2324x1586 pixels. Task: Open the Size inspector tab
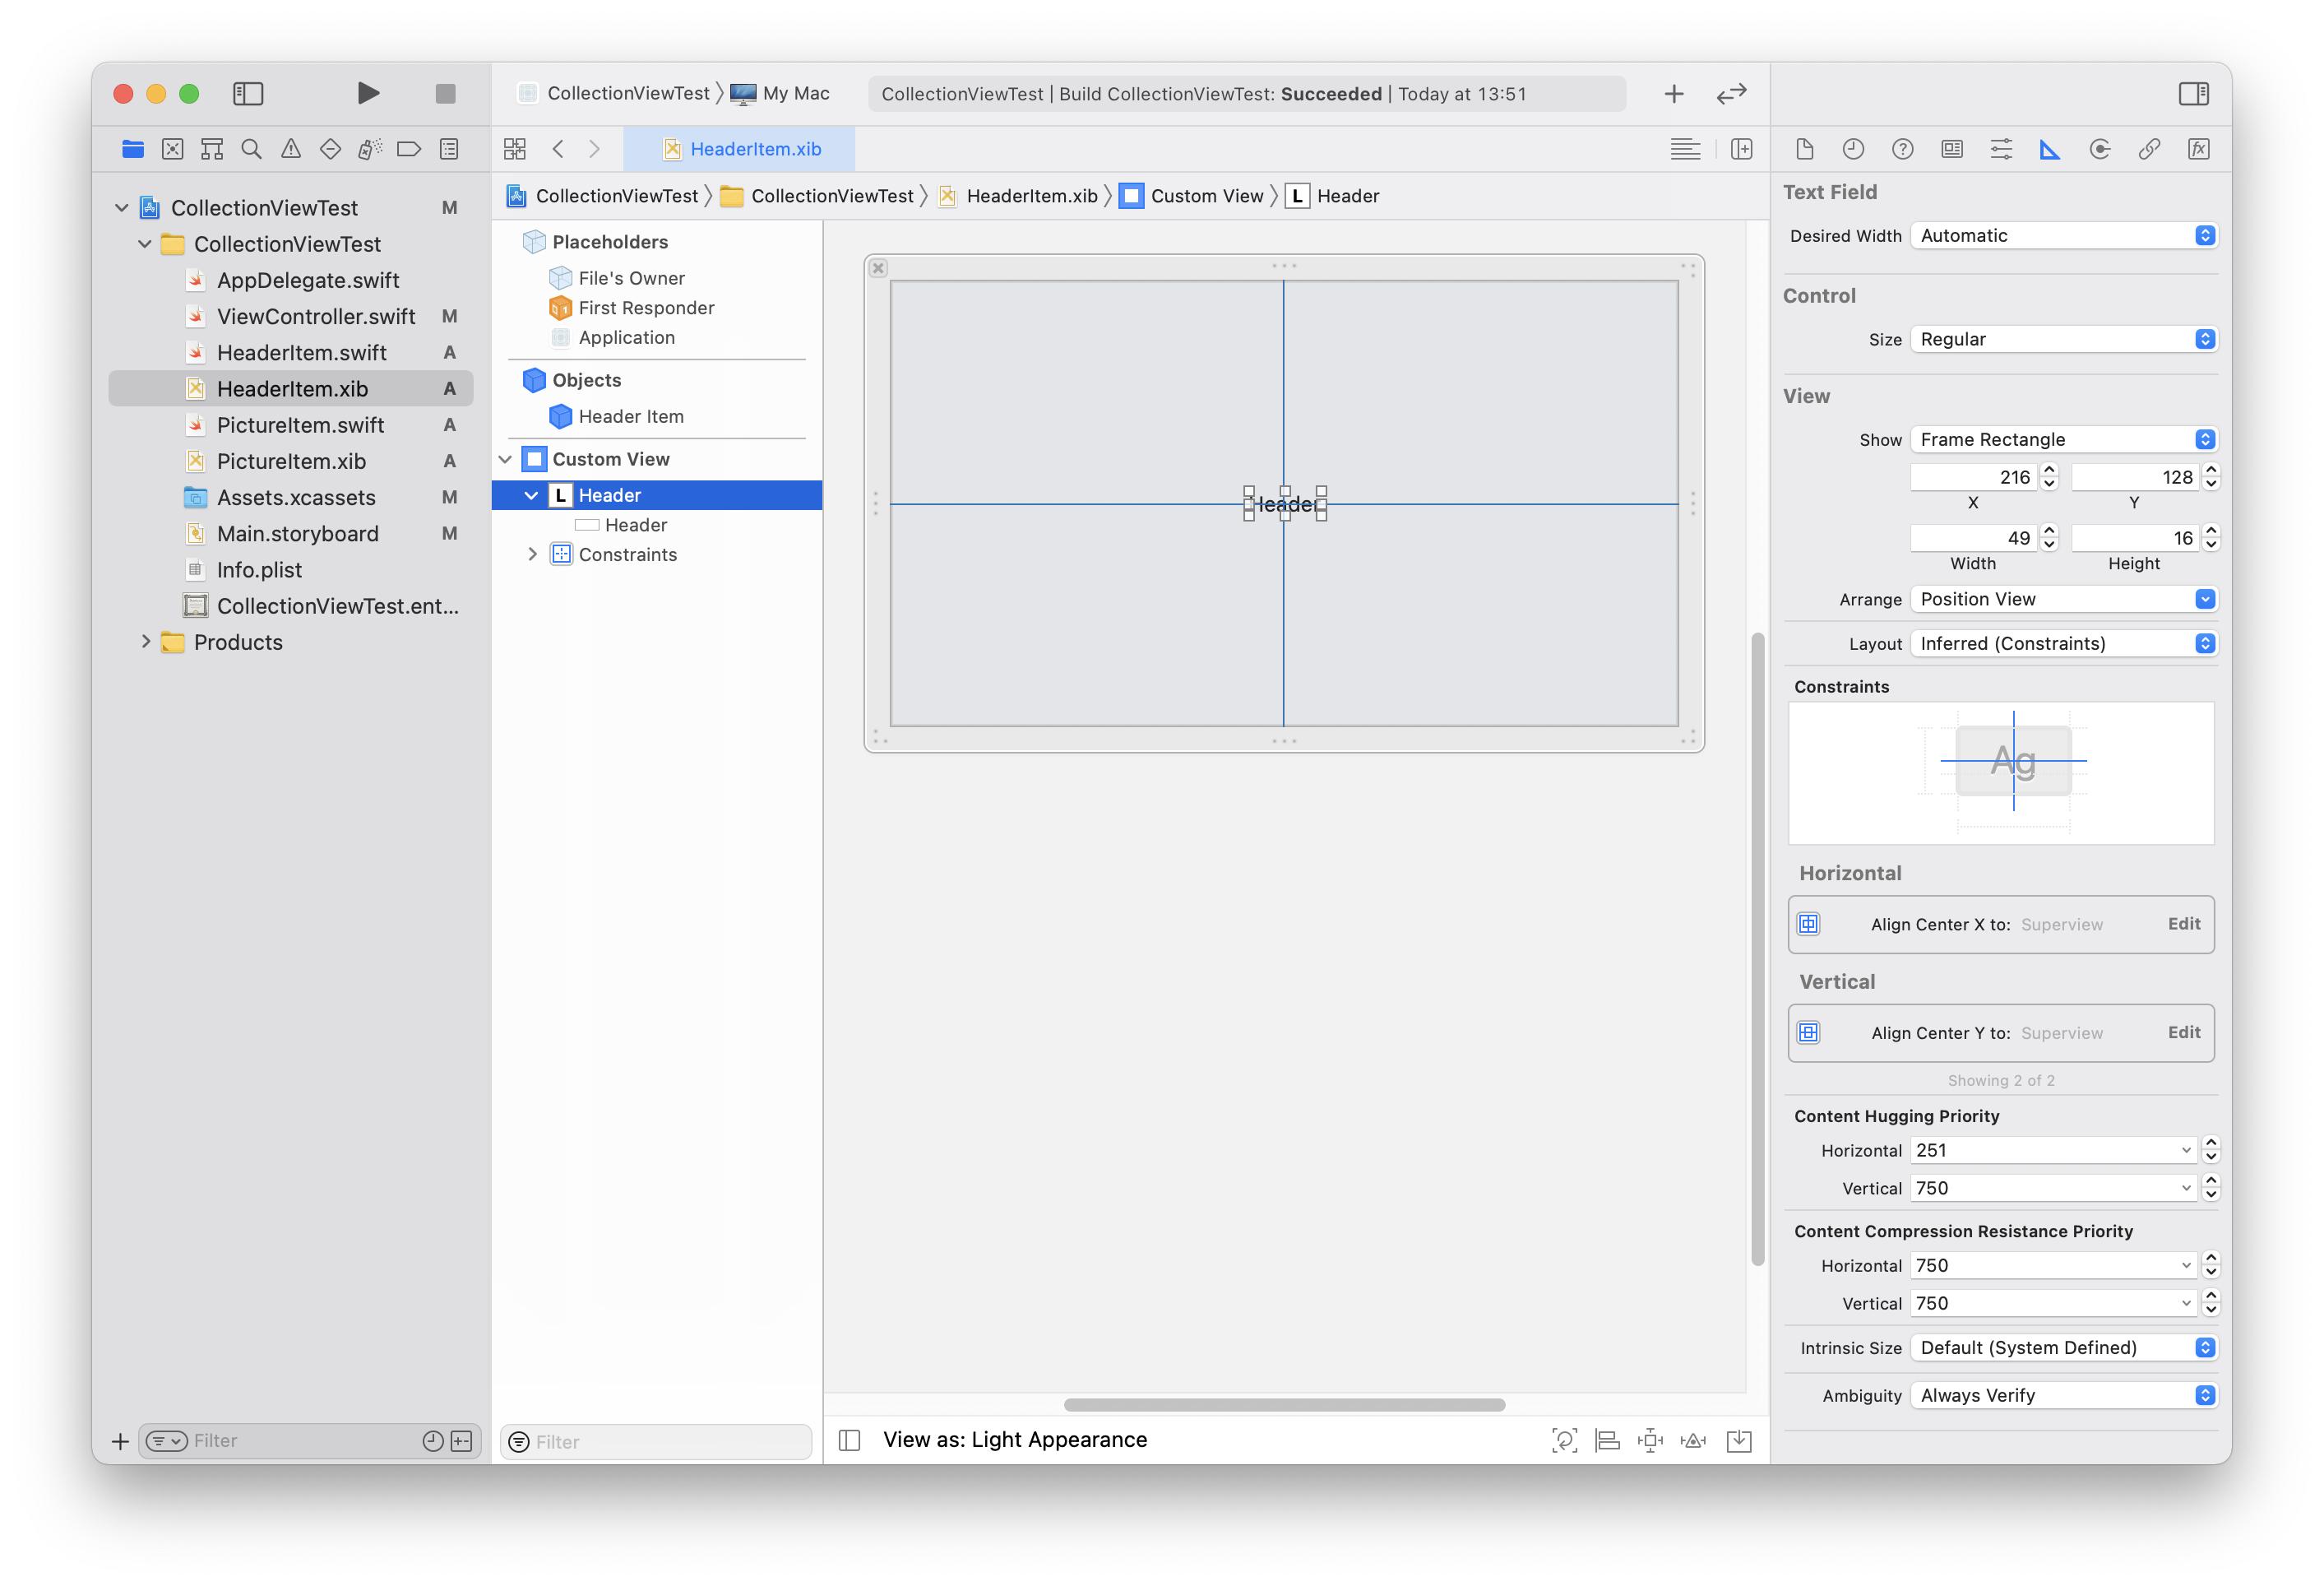point(2050,149)
